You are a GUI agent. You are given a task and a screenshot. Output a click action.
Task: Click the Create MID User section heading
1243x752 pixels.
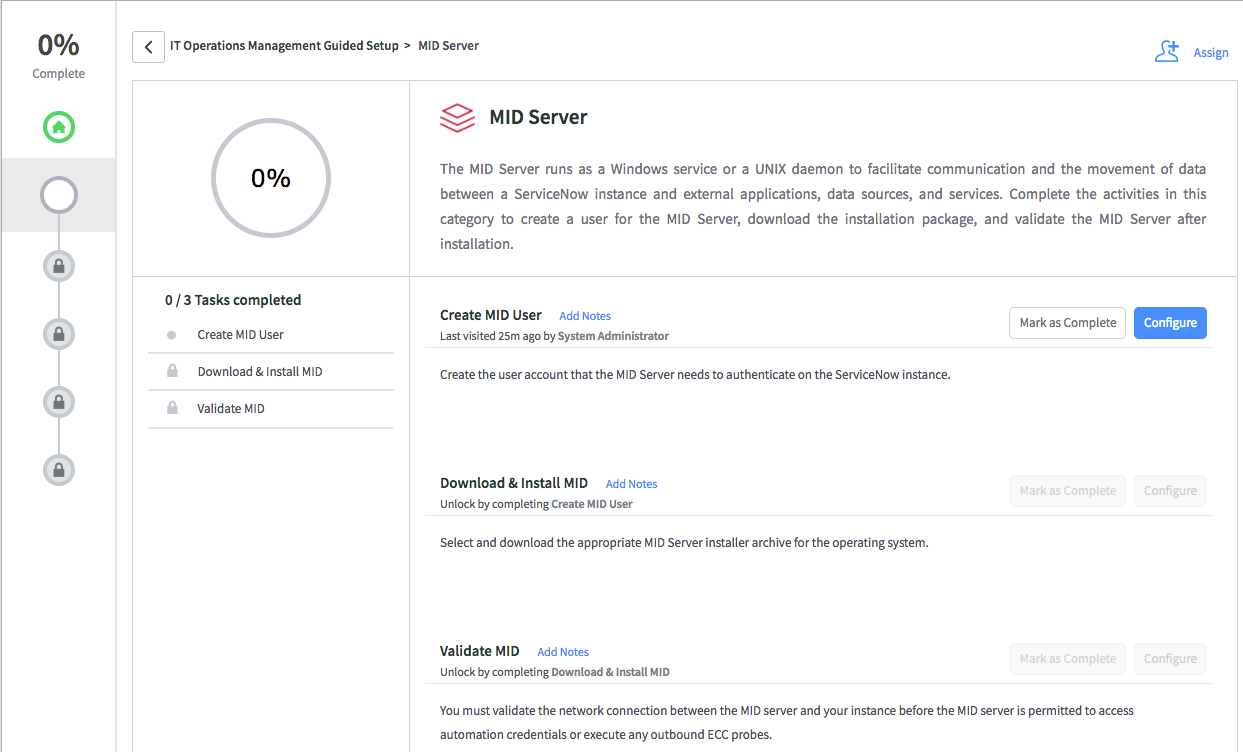click(x=491, y=315)
